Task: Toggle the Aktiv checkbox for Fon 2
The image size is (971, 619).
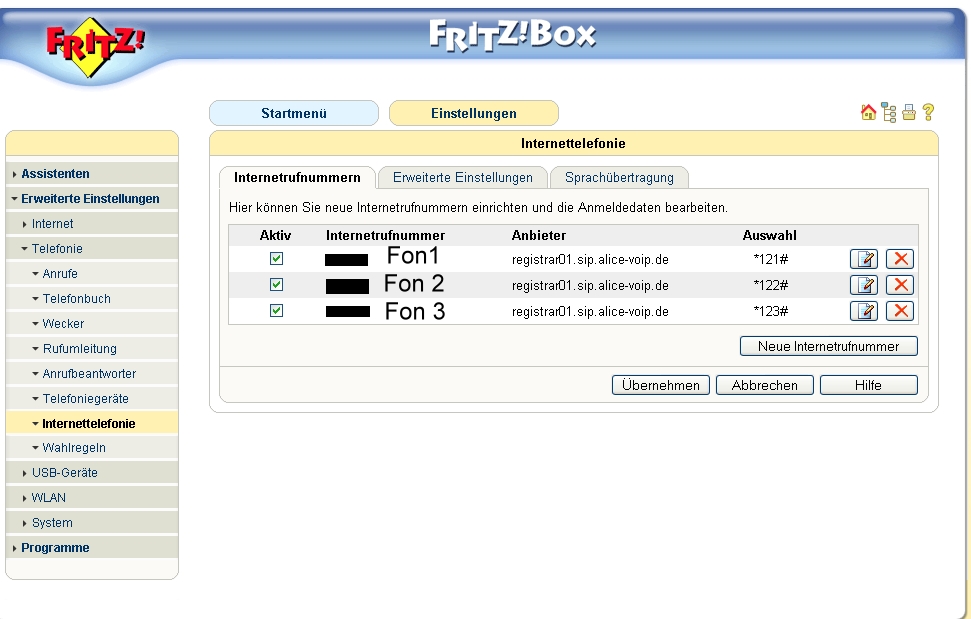Action: 277,285
